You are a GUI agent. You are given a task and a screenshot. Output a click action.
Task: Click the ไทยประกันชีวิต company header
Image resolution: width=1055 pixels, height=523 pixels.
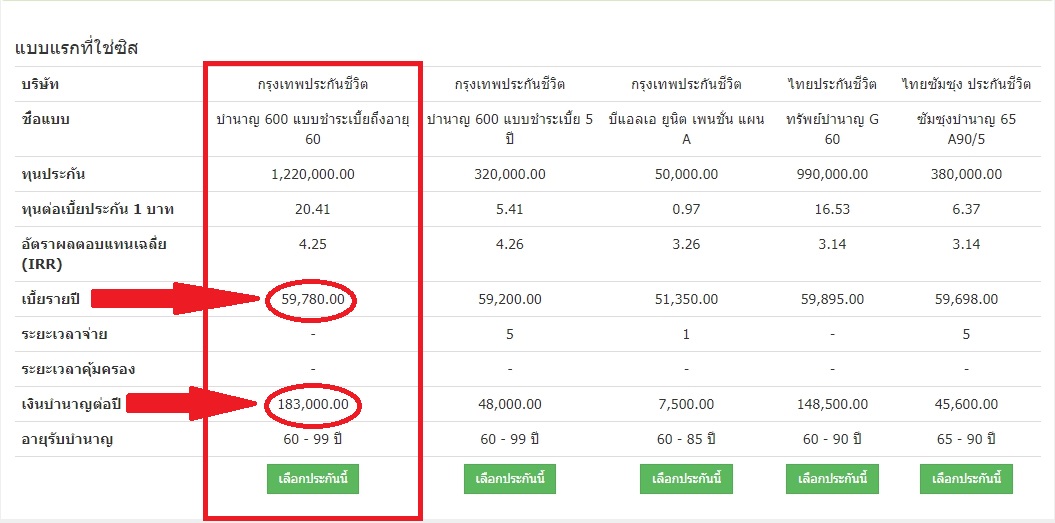coord(832,83)
